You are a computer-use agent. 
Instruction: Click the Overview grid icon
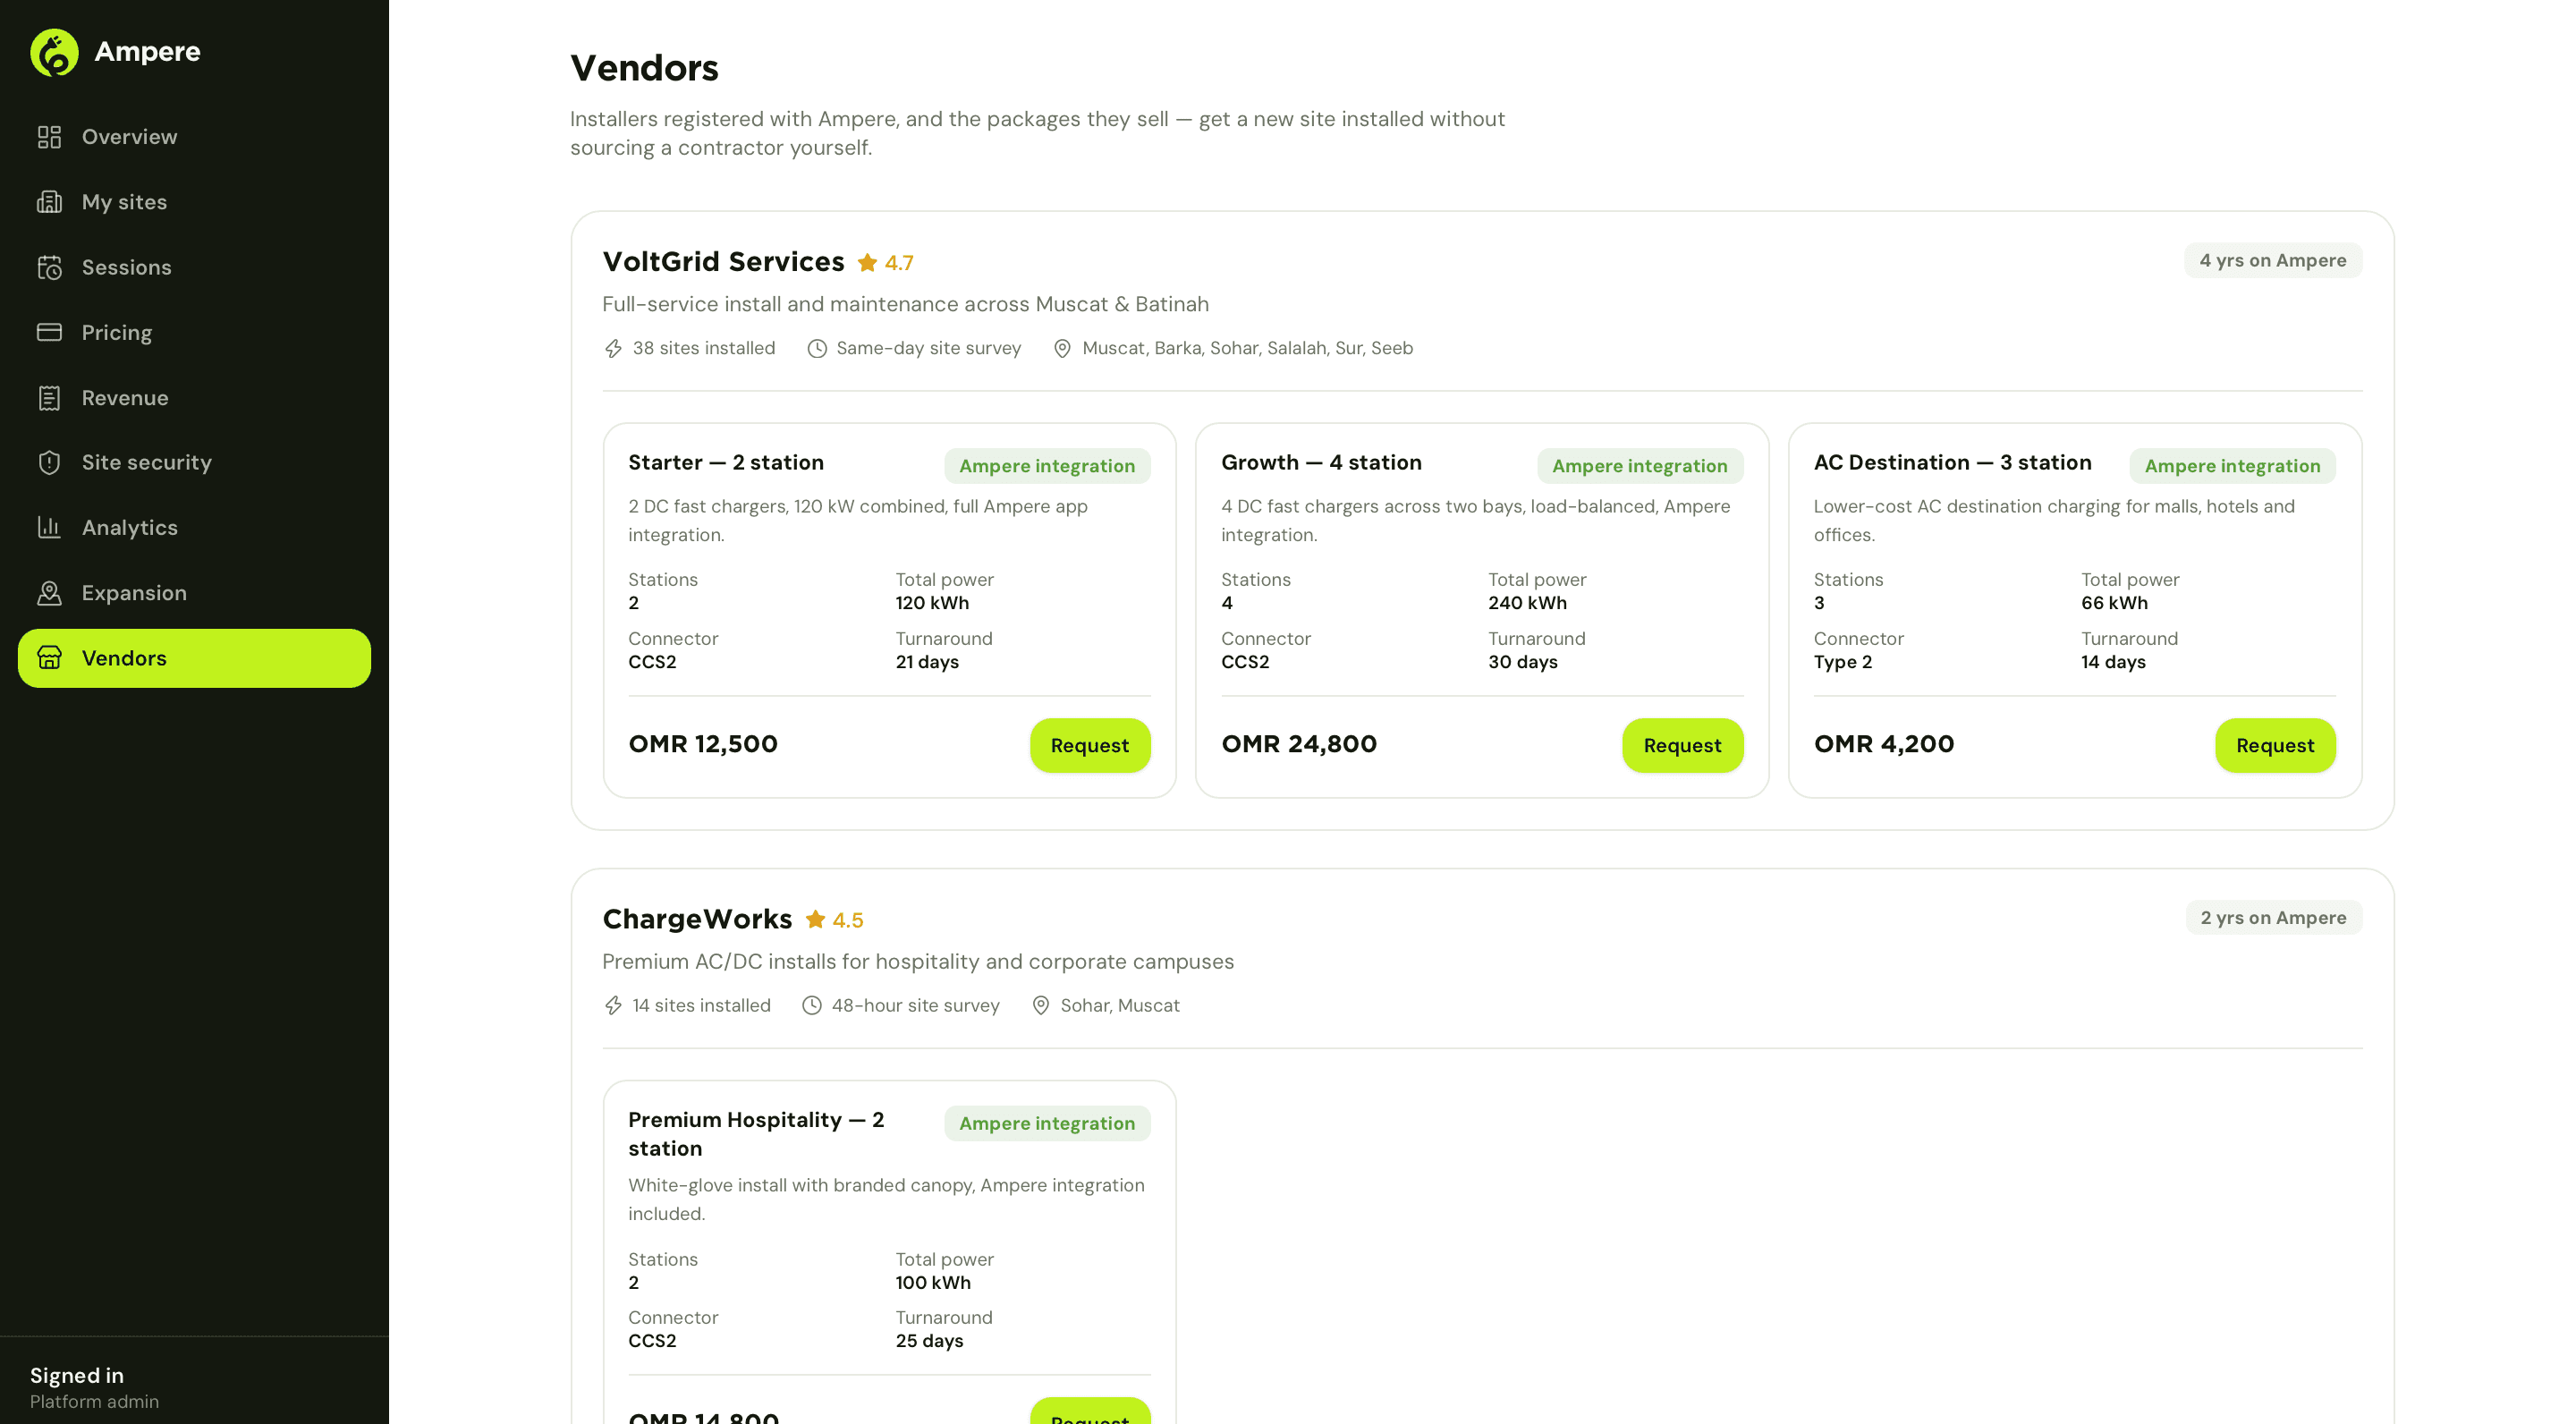[x=49, y=137]
